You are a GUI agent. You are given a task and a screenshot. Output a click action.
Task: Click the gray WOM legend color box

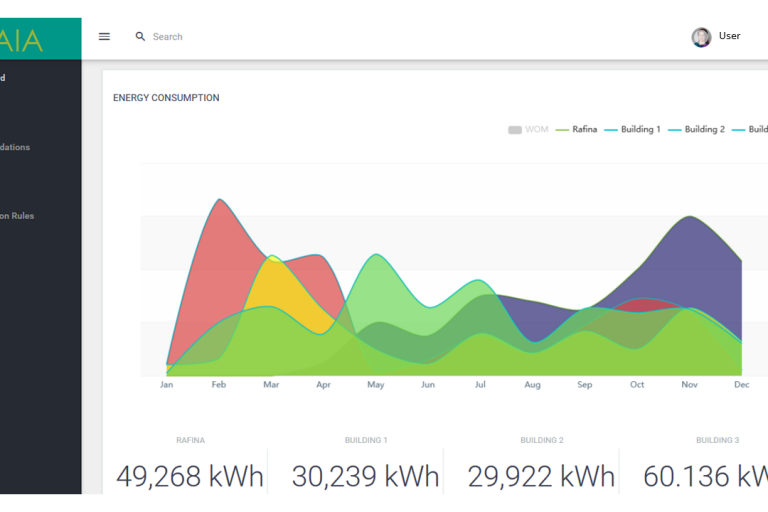tap(515, 129)
